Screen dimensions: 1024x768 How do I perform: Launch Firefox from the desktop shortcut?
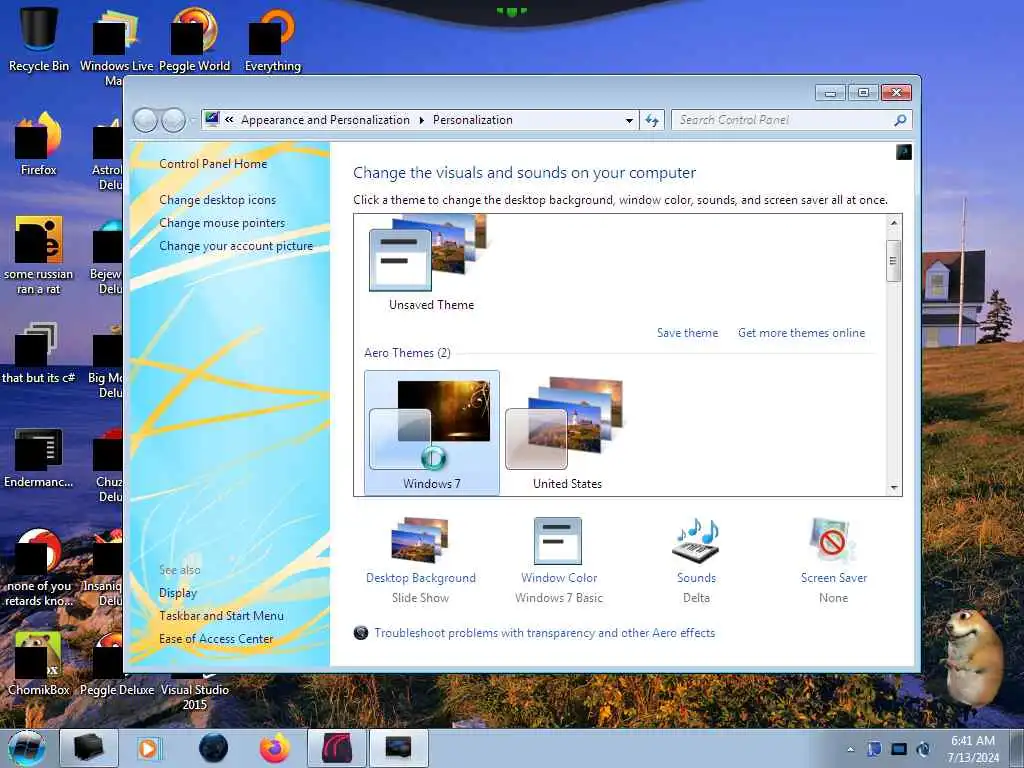39,144
